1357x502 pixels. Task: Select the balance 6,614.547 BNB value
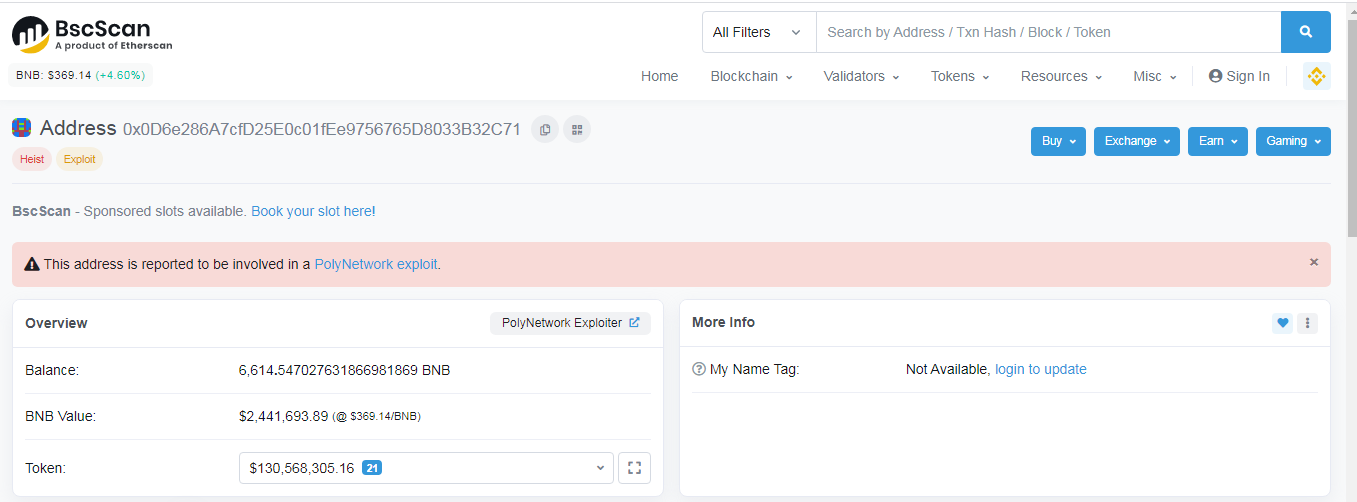point(344,370)
